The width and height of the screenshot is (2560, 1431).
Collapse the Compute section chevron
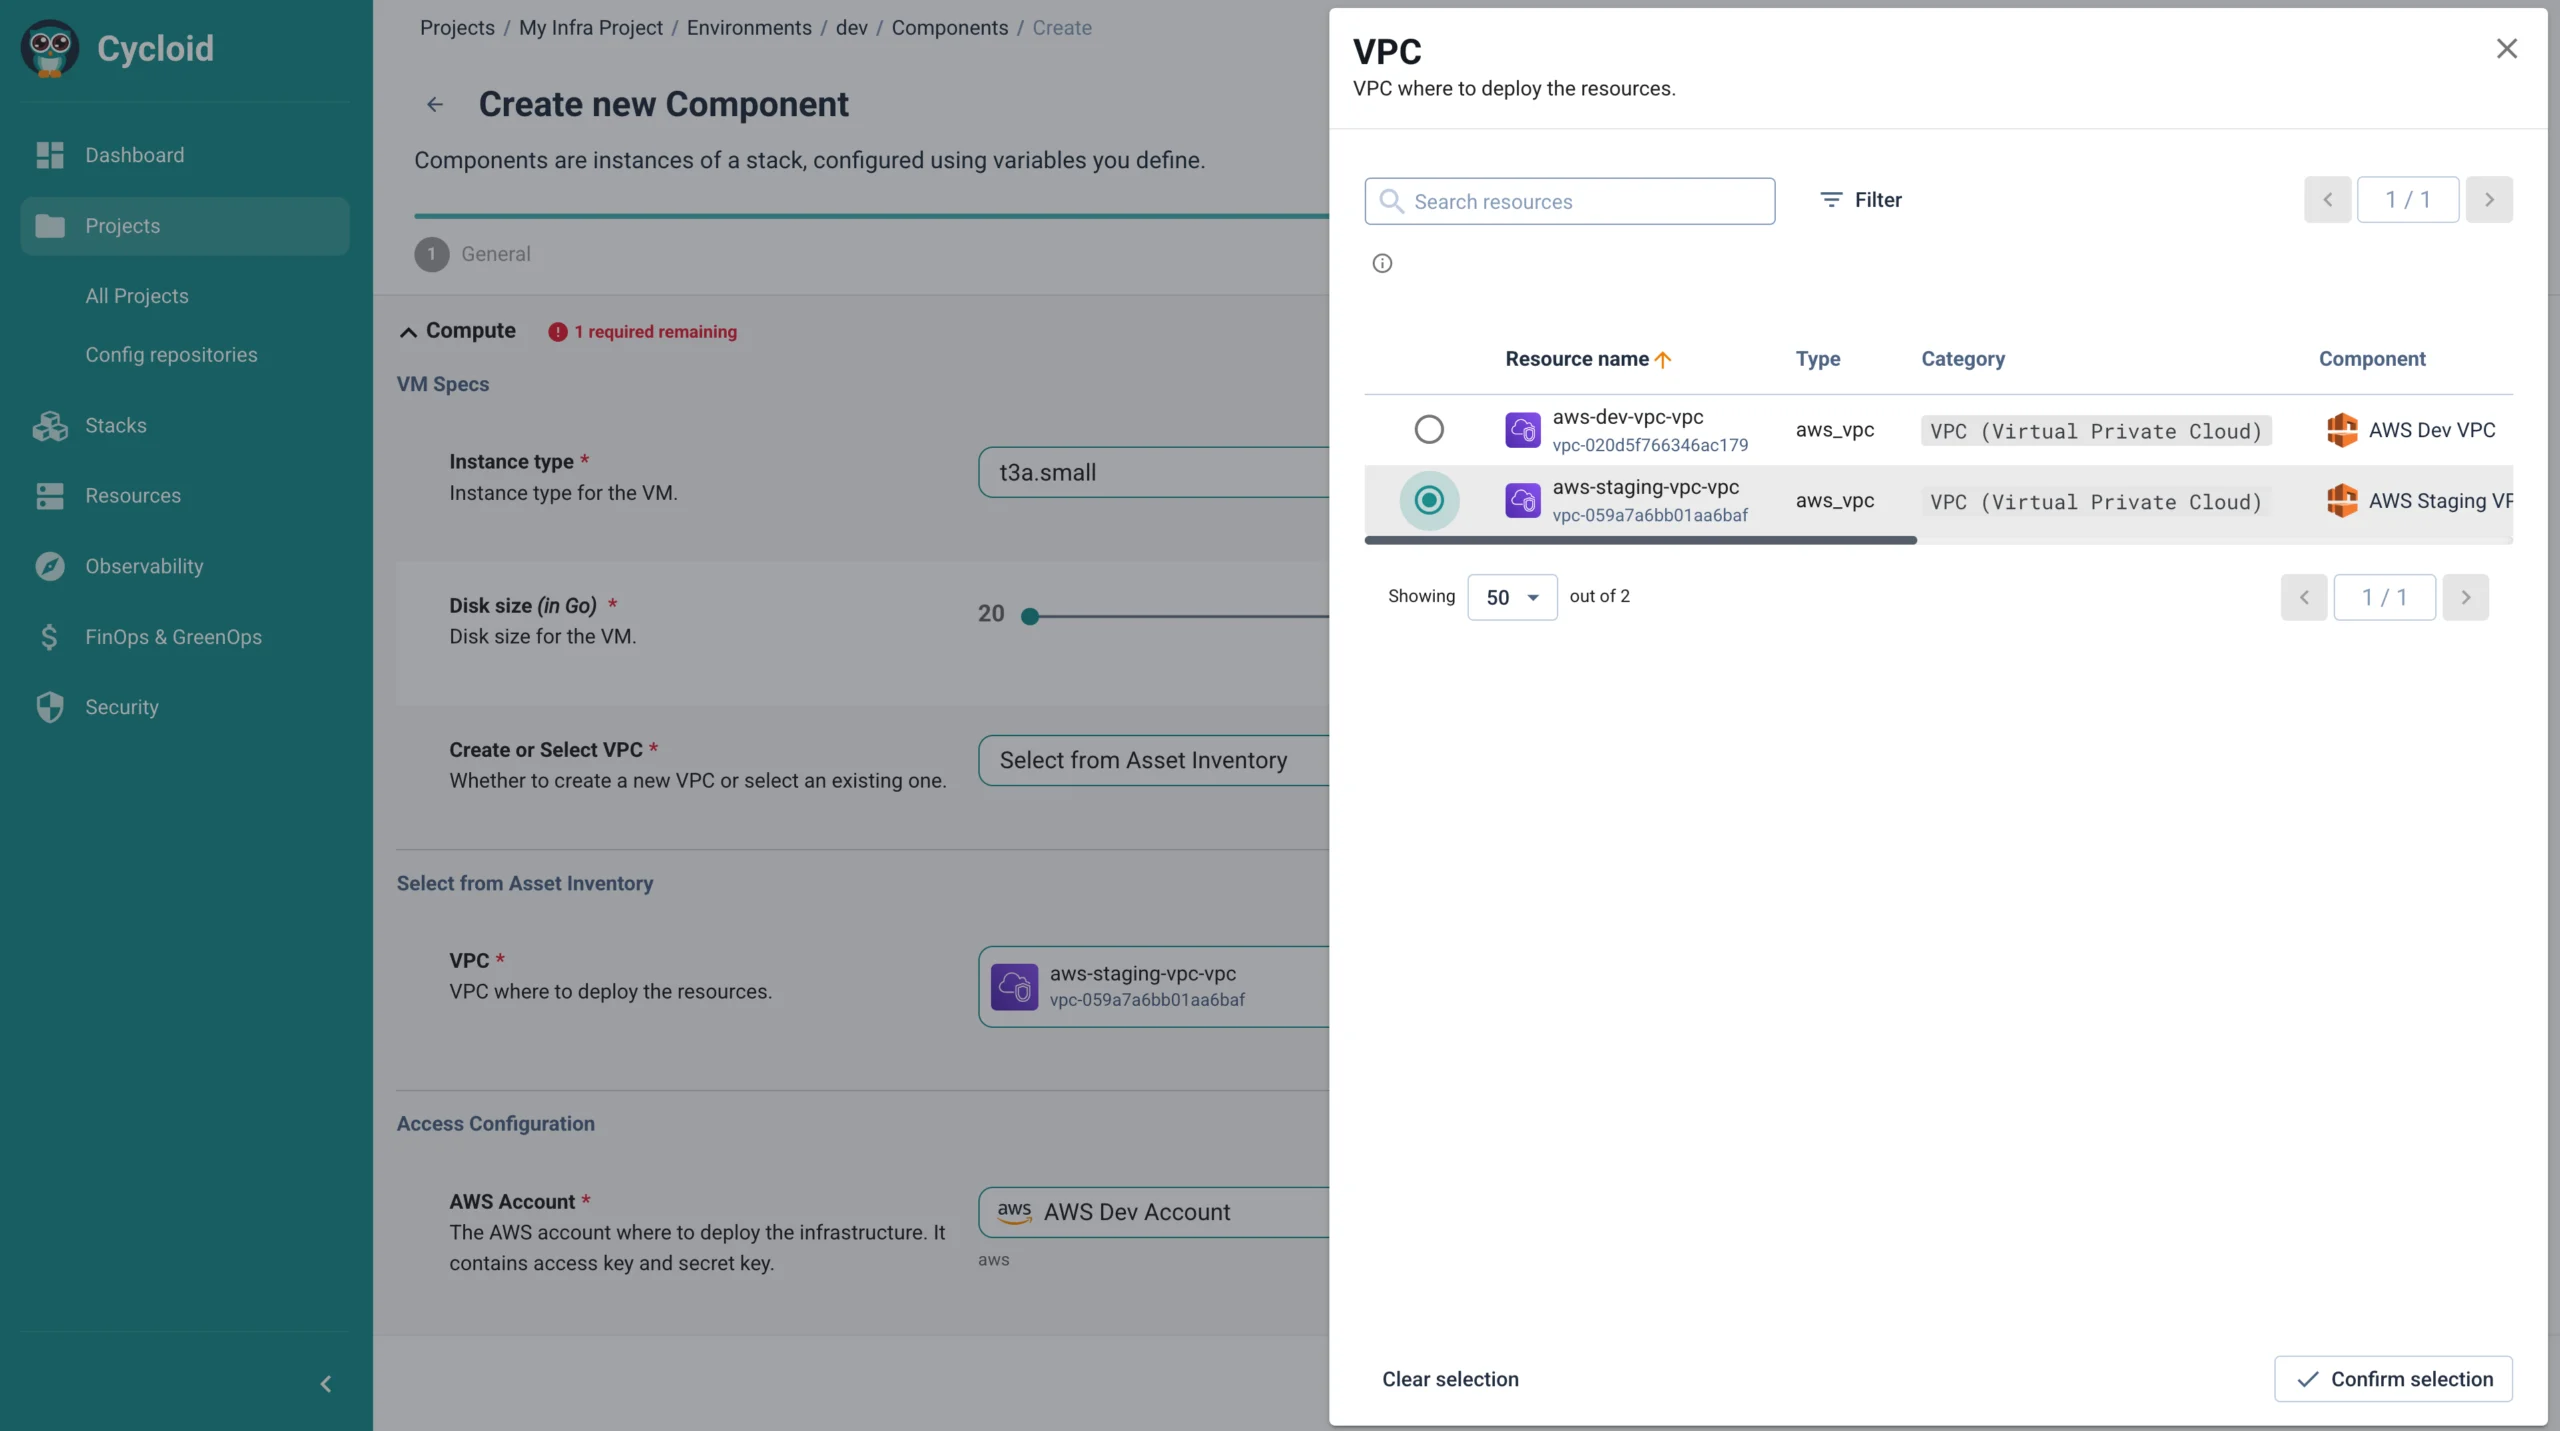[408, 332]
